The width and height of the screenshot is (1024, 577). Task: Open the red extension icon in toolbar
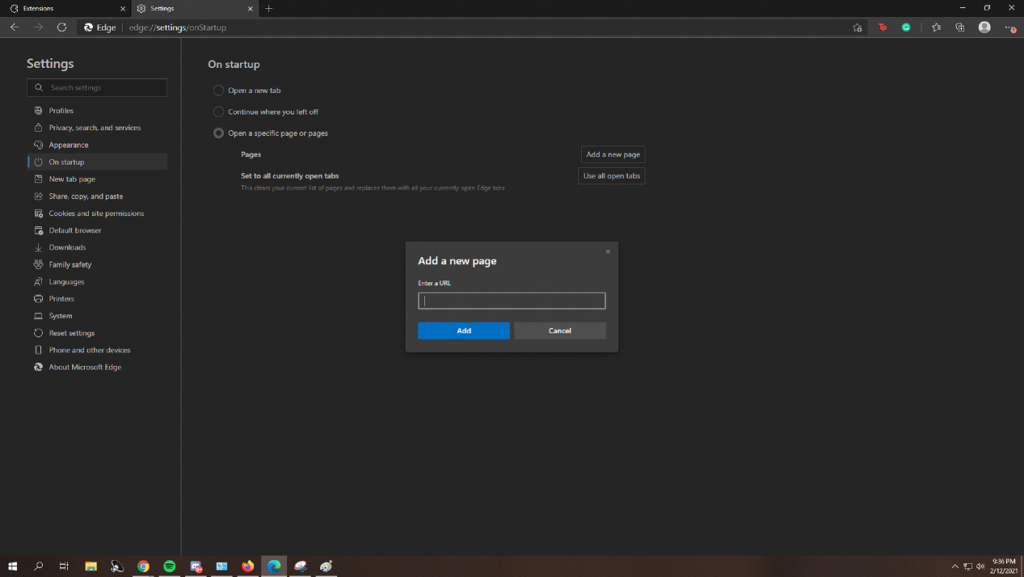(882, 27)
